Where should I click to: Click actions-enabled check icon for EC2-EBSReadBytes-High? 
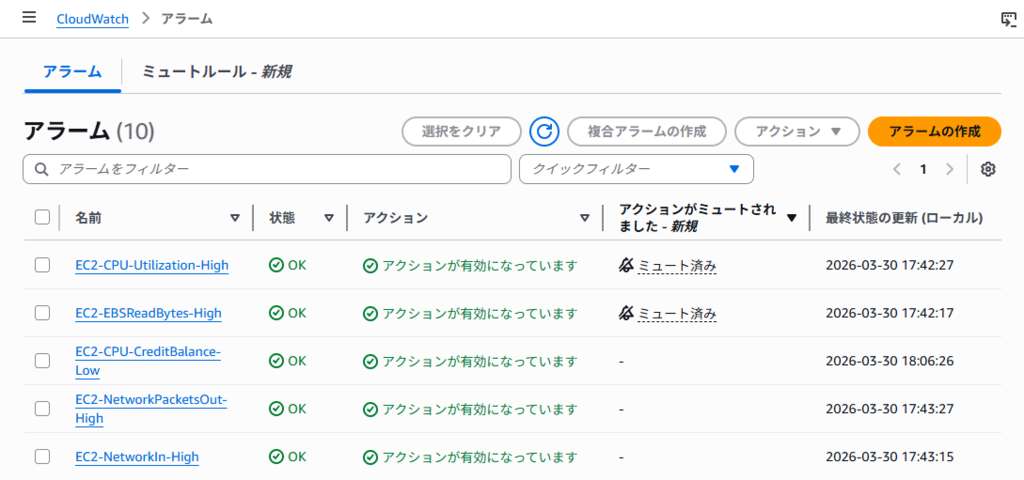coord(370,314)
